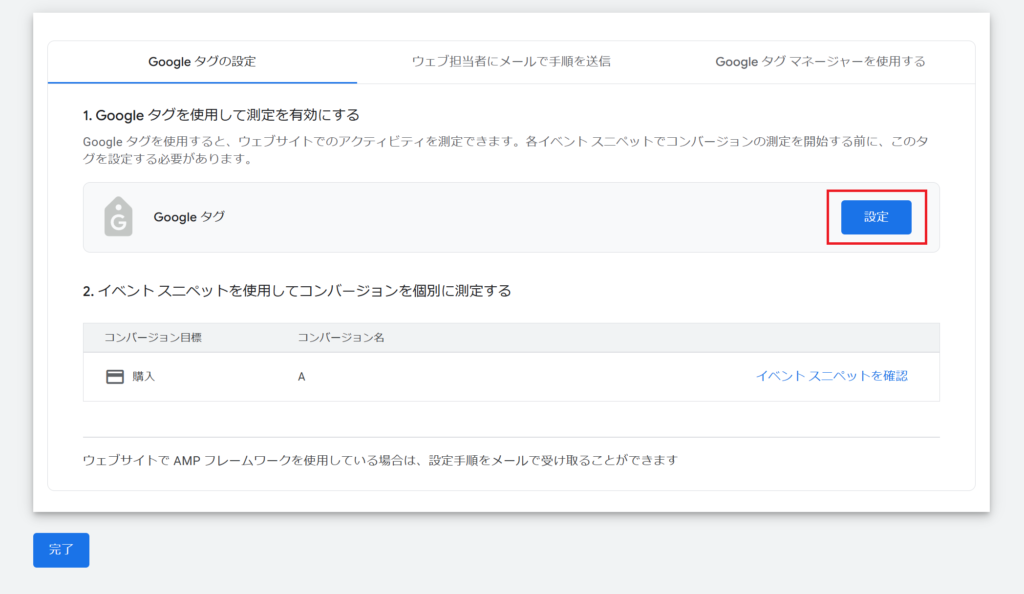Switch to the Google タグの設定 tab
The image size is (1024, 594).
(x=202, y=61)
